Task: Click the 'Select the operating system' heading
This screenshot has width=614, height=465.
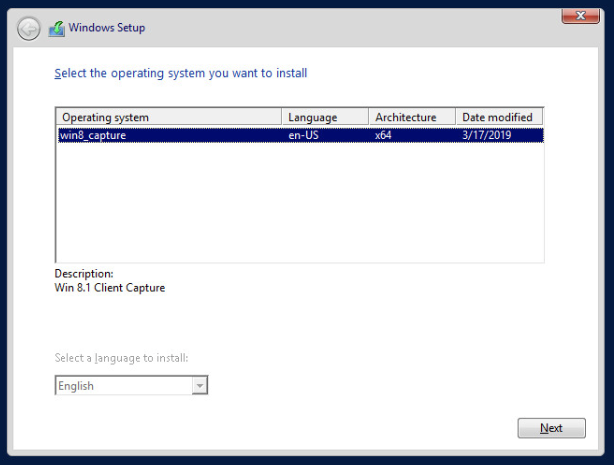Action: point(180,73)
